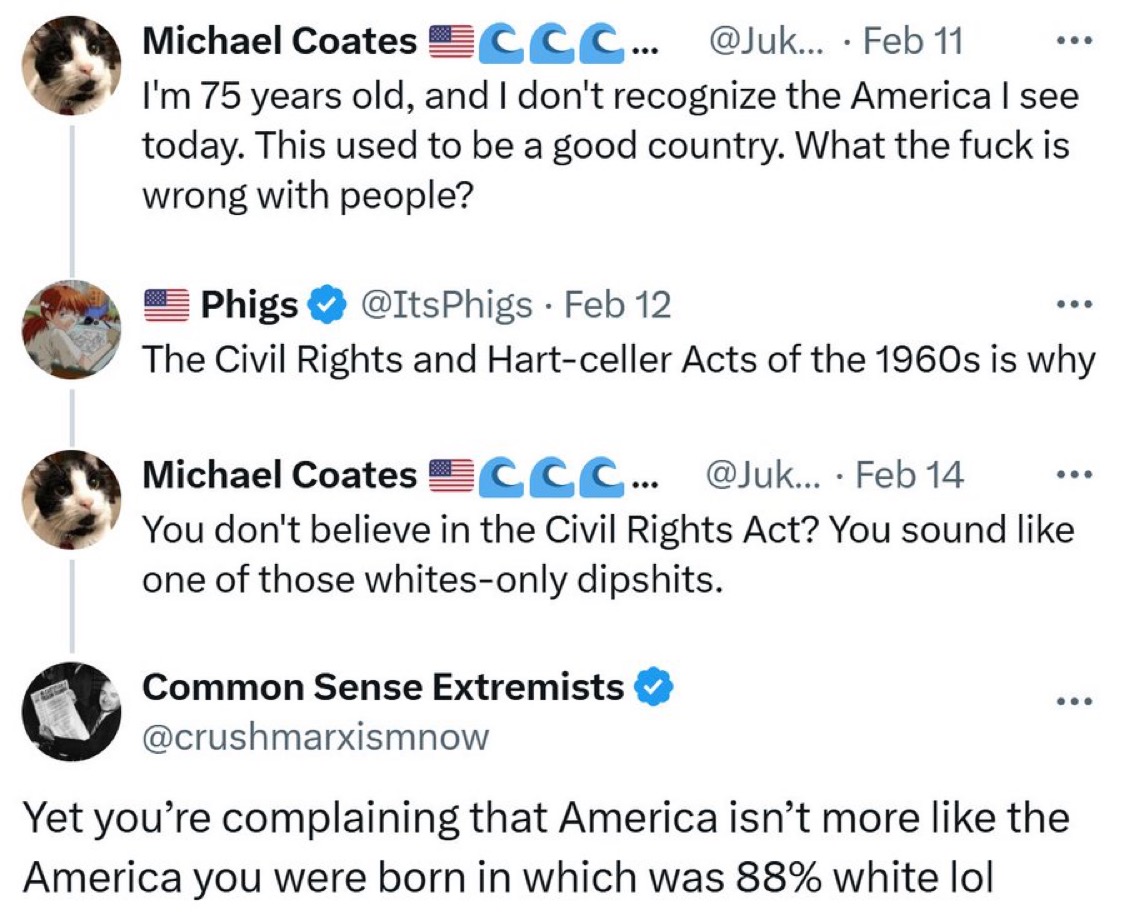Click Common Sense Extremists' verified badge
Screen dimensions: 1125x920
pos(654,687)
